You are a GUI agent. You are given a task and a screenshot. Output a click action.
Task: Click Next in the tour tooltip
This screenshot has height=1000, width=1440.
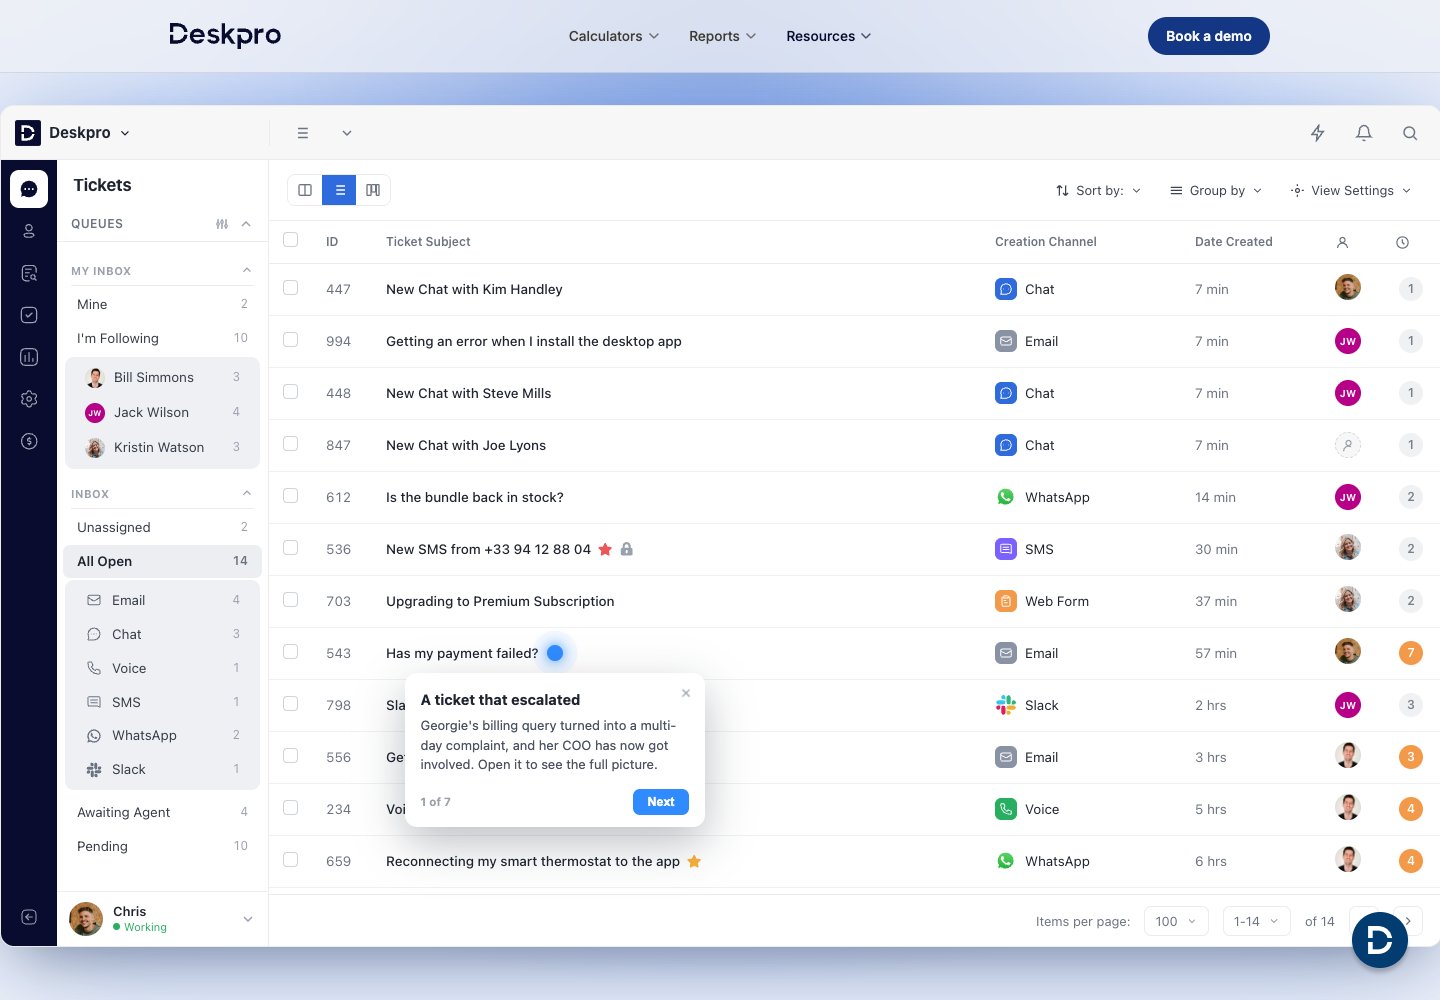[x=661, y=802]
